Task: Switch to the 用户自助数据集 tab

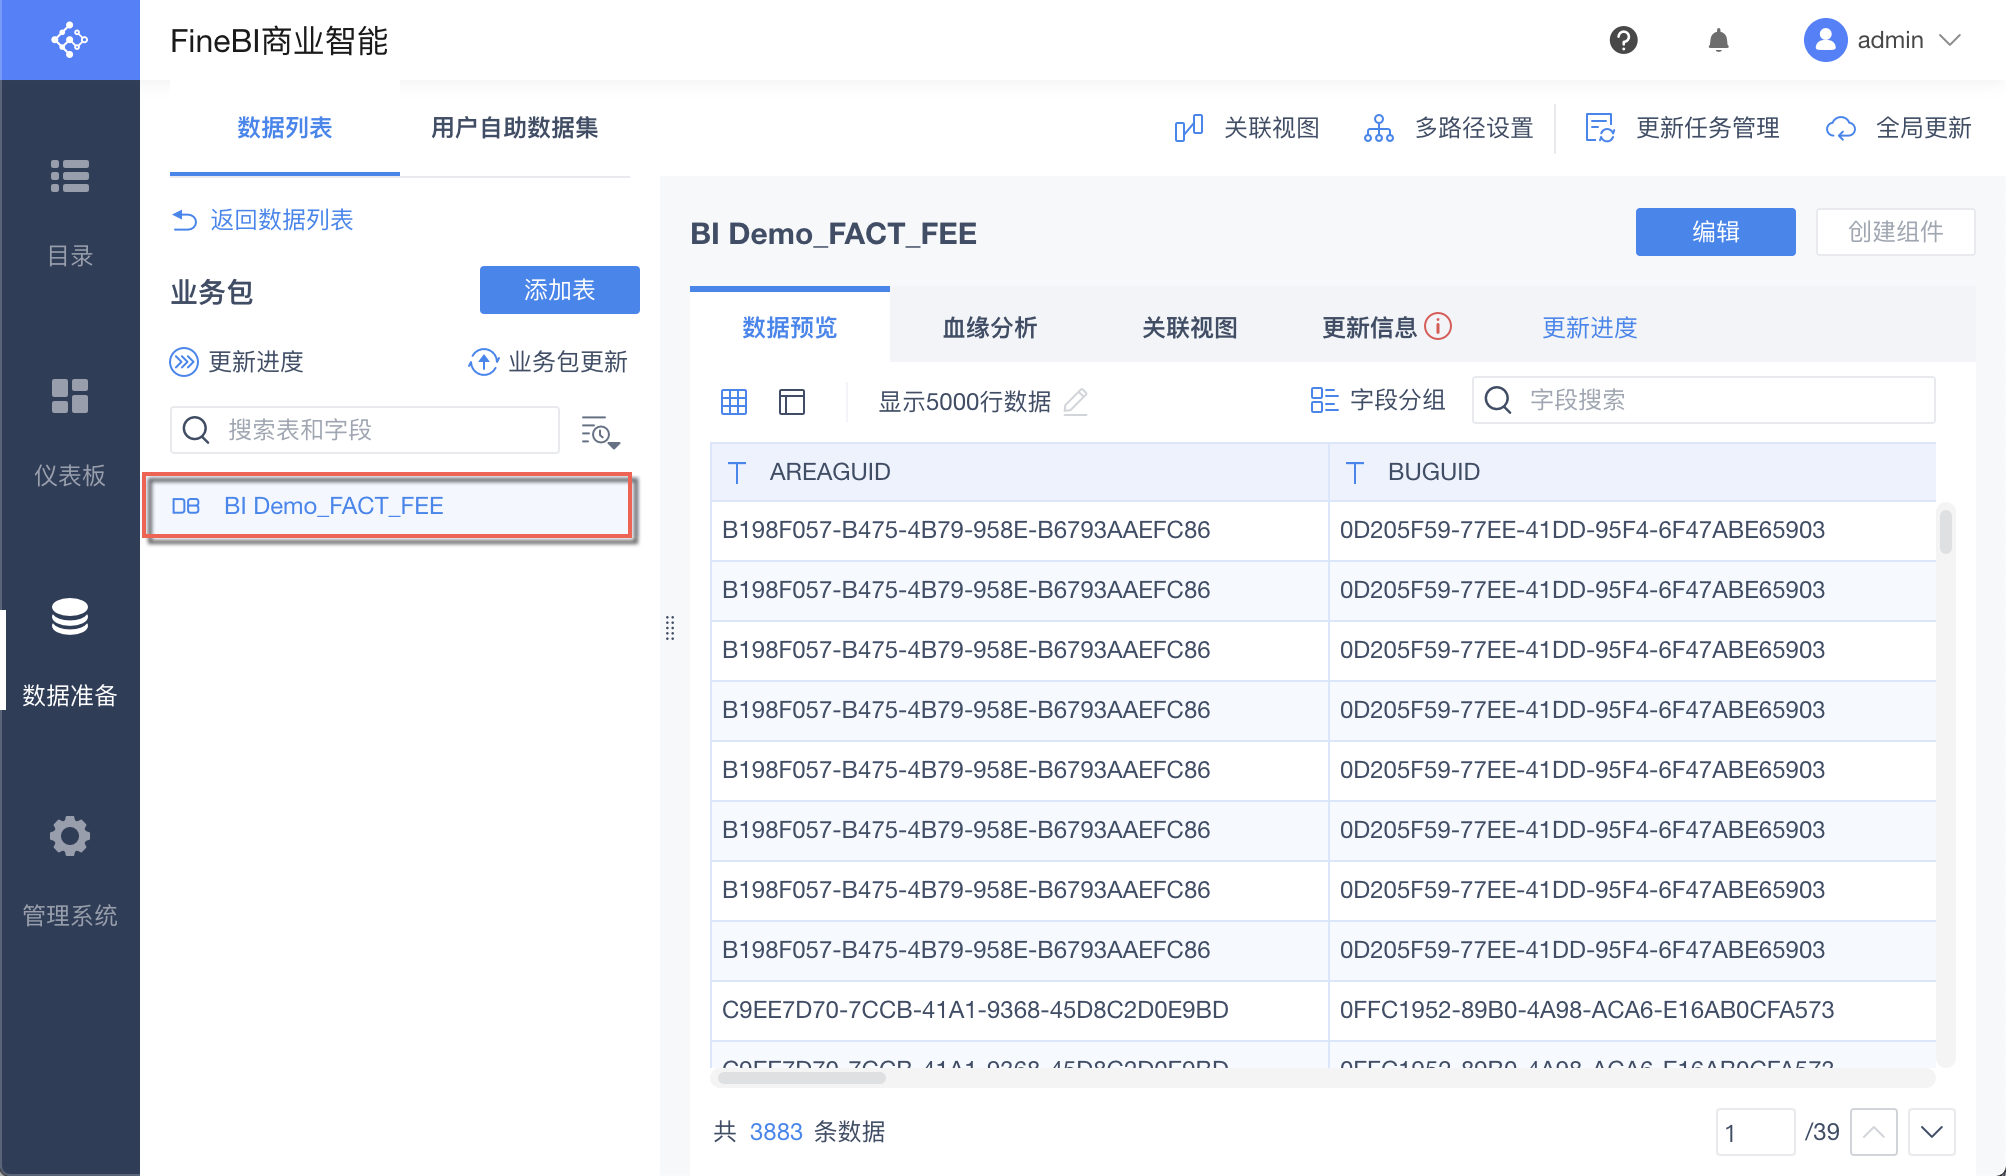Action: pos(513,128)
